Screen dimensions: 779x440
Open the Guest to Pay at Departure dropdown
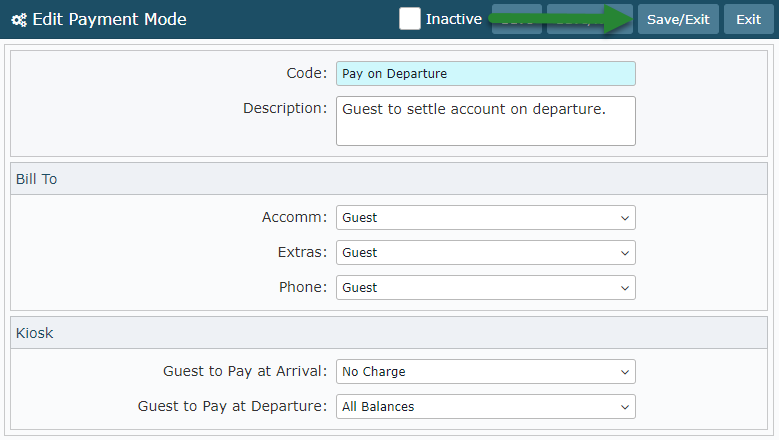485,407
